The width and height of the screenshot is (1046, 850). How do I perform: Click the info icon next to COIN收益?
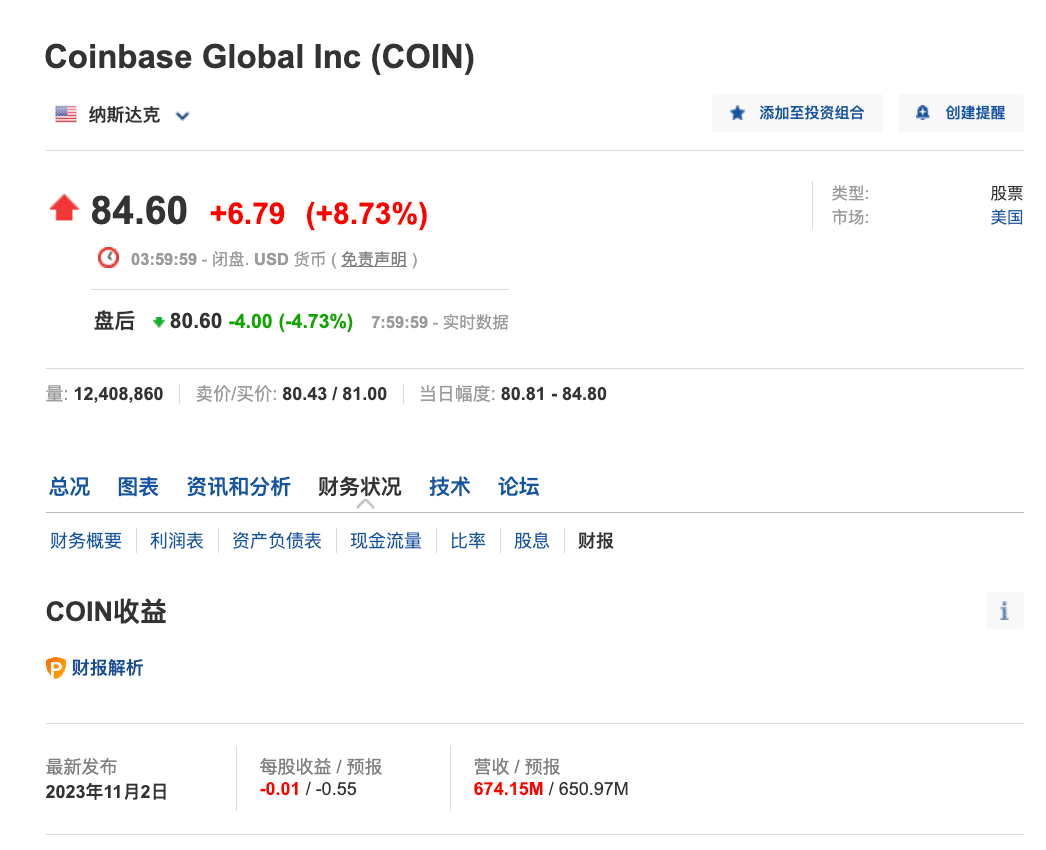click(1004, 610)
